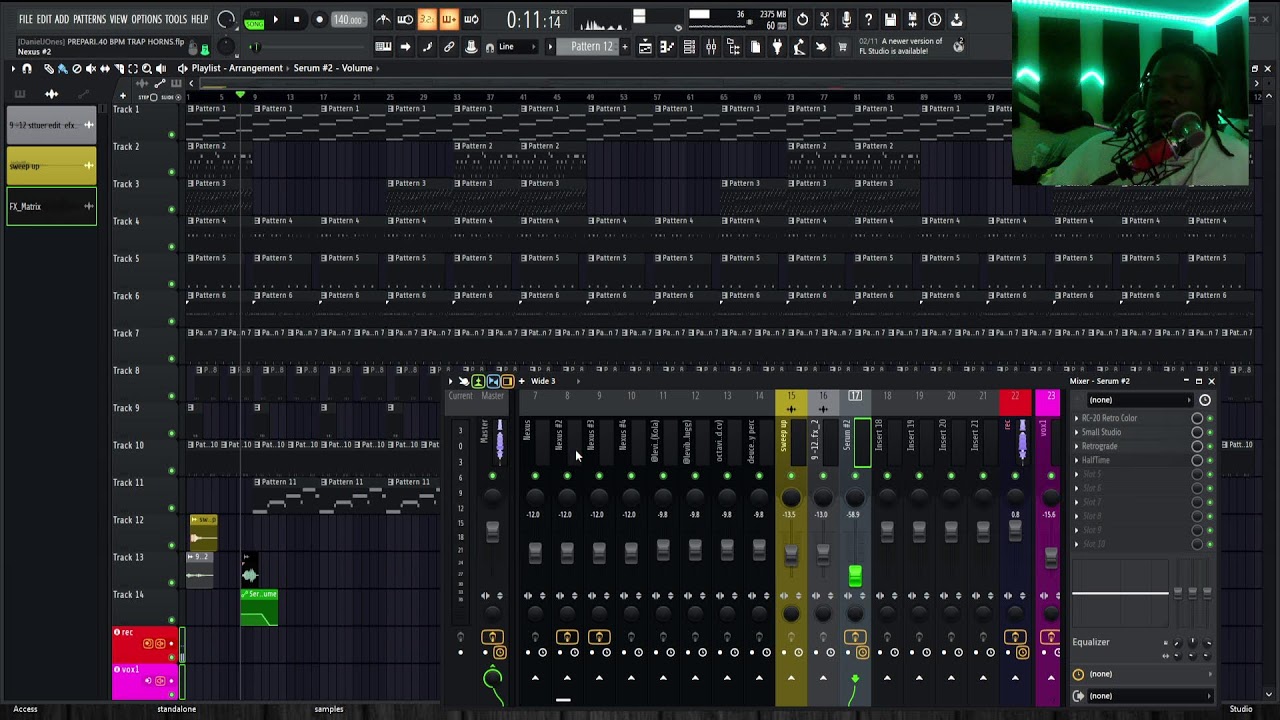Open the Mixer window icon
1280x720 pixels.
[x=711, y=47]
